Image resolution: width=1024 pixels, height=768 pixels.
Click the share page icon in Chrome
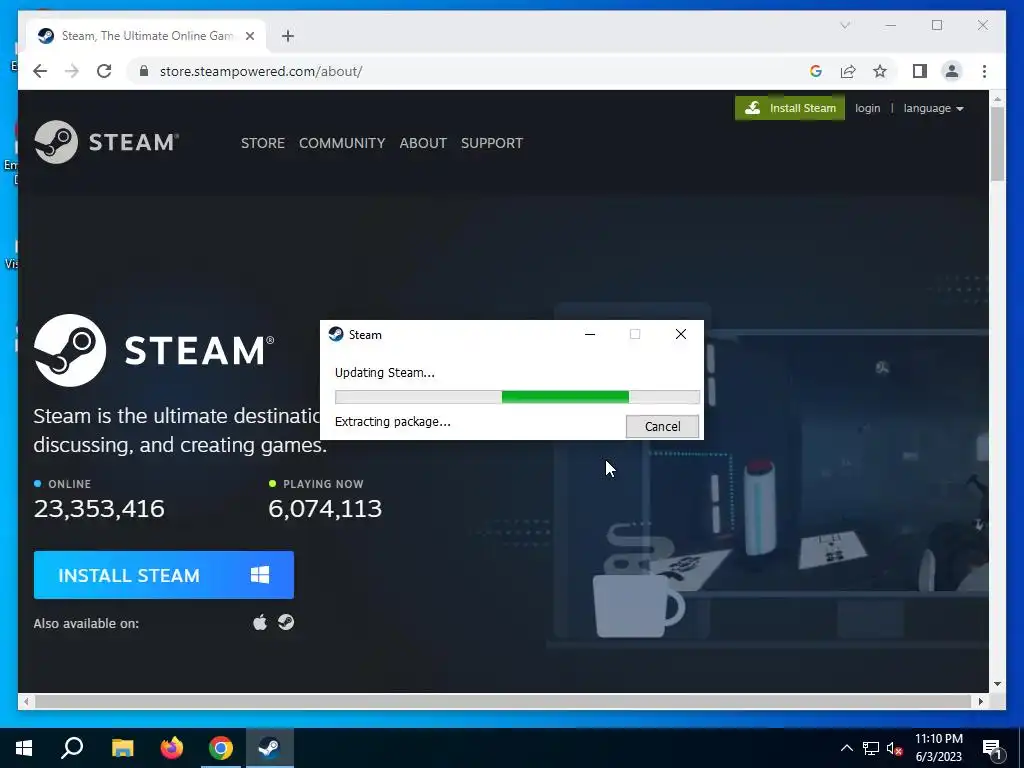click(848, 71)
